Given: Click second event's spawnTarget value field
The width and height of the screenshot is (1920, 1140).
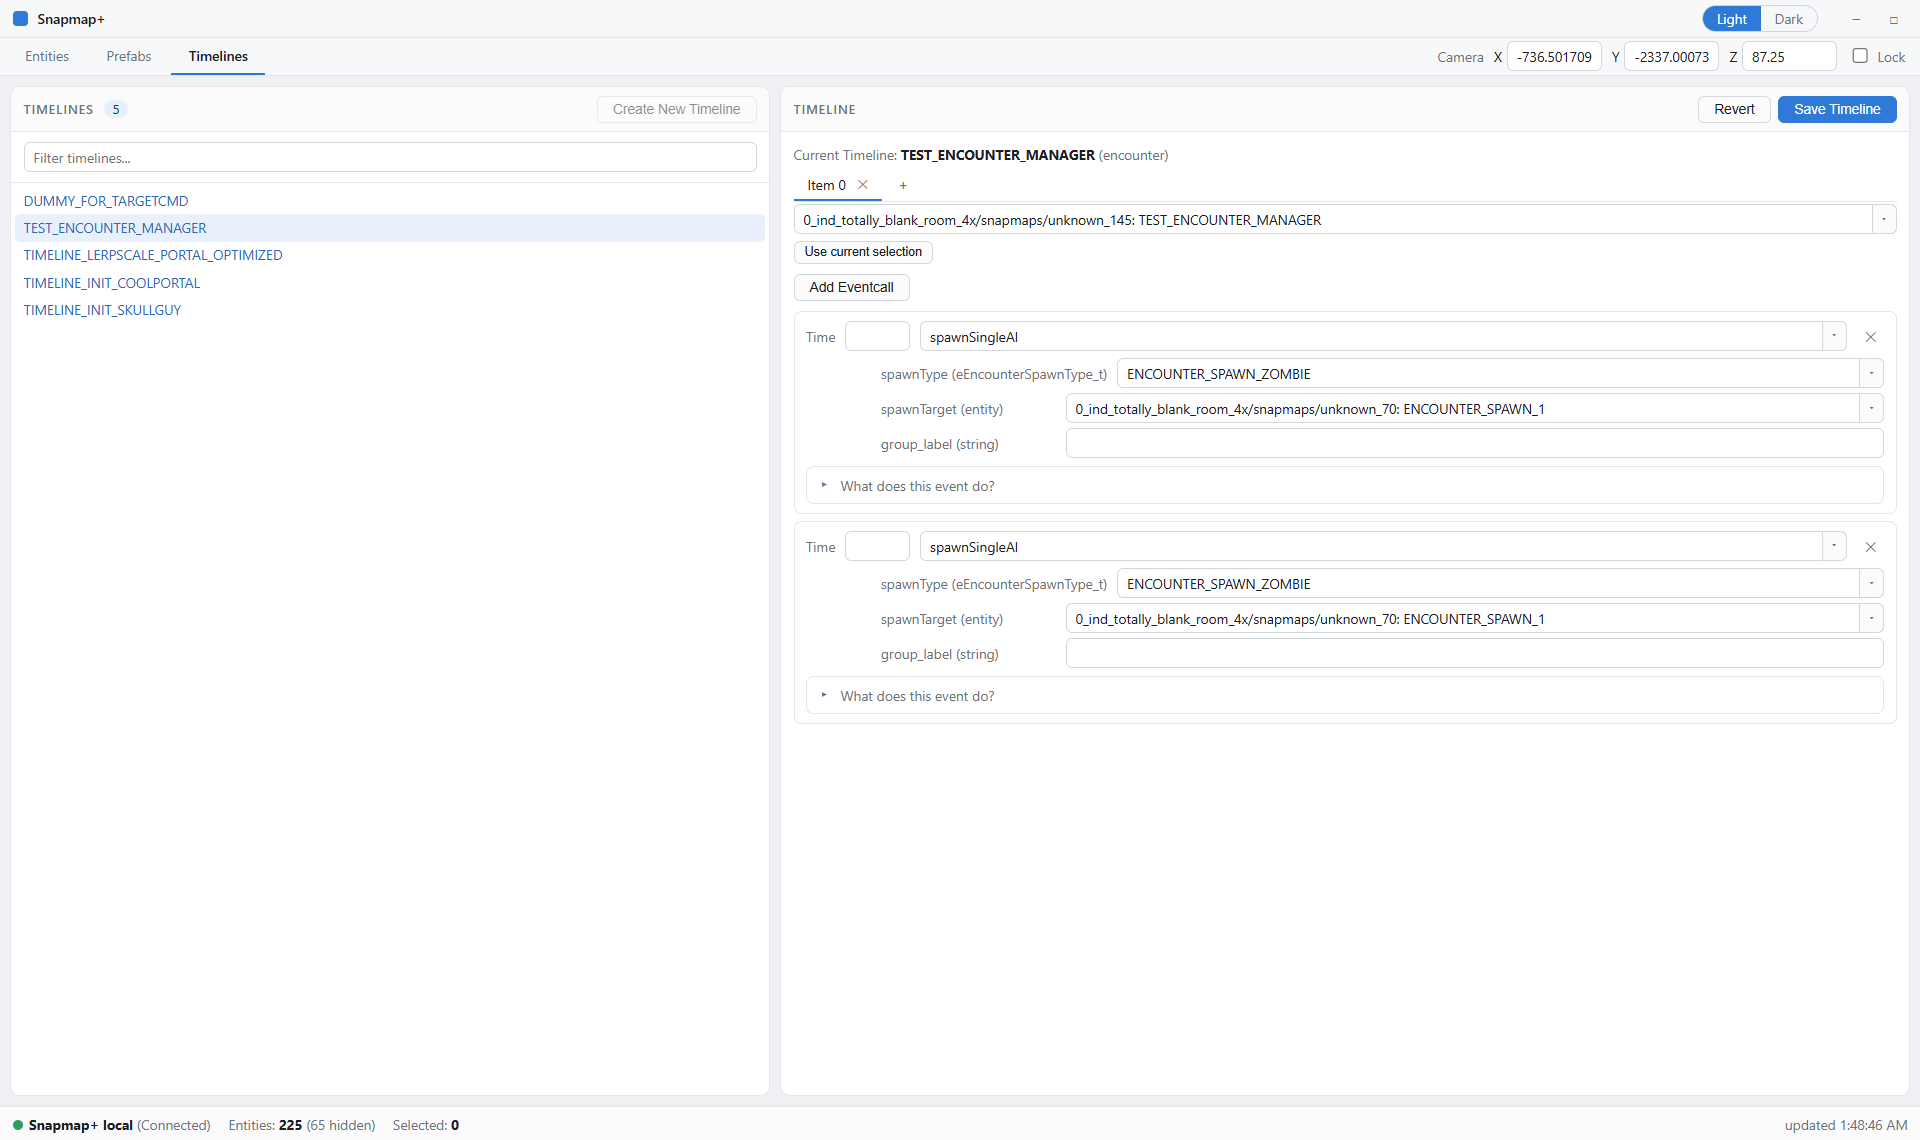Looking at the screenshot, I should click(x=1462, y=619).
